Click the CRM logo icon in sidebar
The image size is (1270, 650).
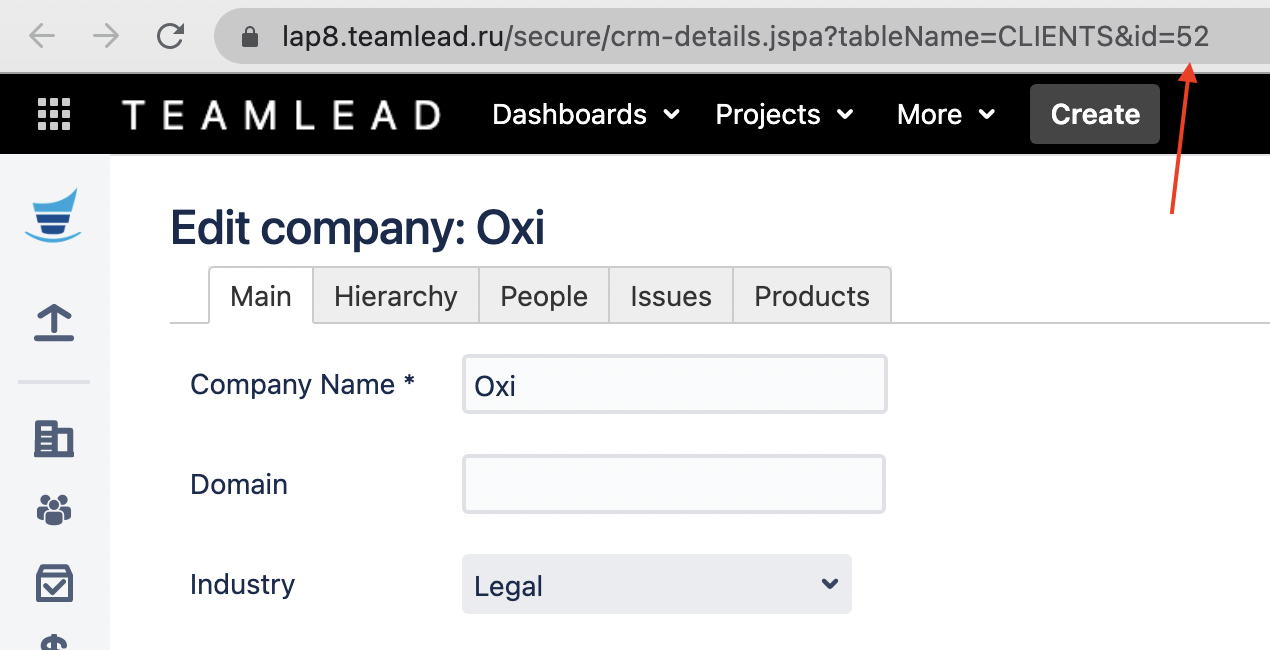click(54, 214)
